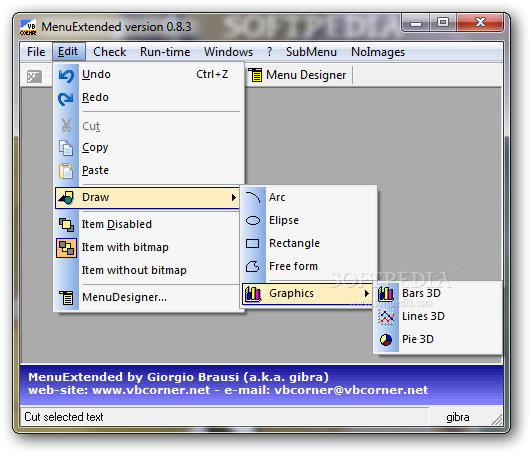This screenshot has height=454, width=531.
Task: Click the Lines 3D chart icon
Action: 386,317
